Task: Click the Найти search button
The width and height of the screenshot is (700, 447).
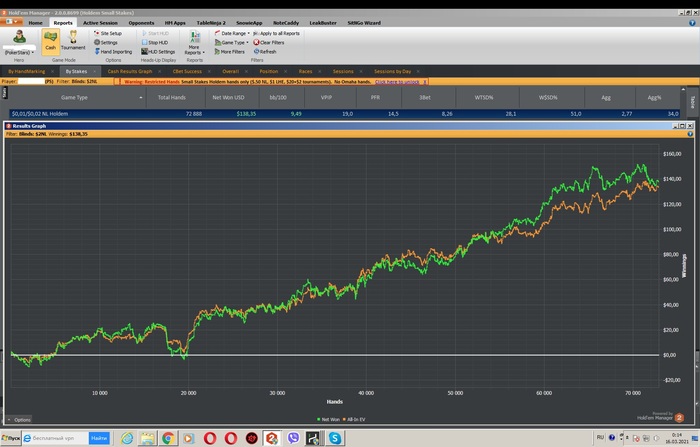Action: click(99, 438)
